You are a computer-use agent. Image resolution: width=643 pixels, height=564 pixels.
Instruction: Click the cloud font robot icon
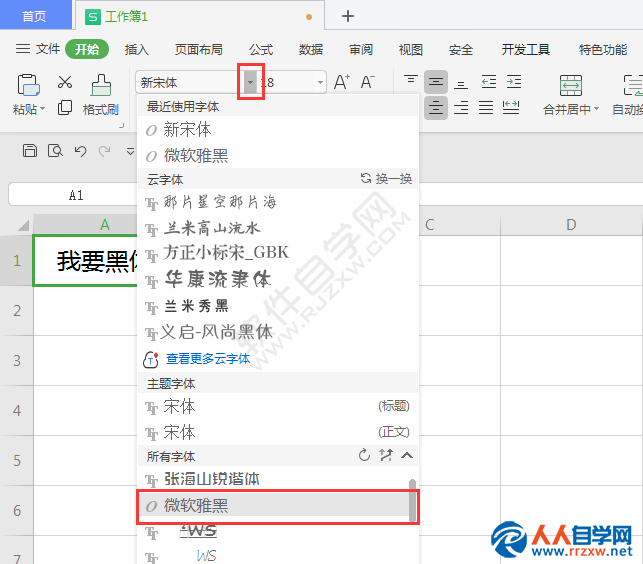[x=150, y=360]
